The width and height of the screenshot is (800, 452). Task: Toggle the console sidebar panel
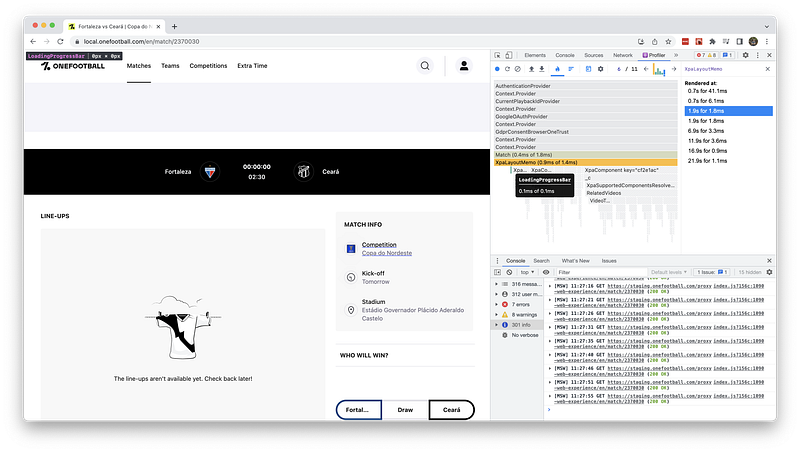[498, 271]
